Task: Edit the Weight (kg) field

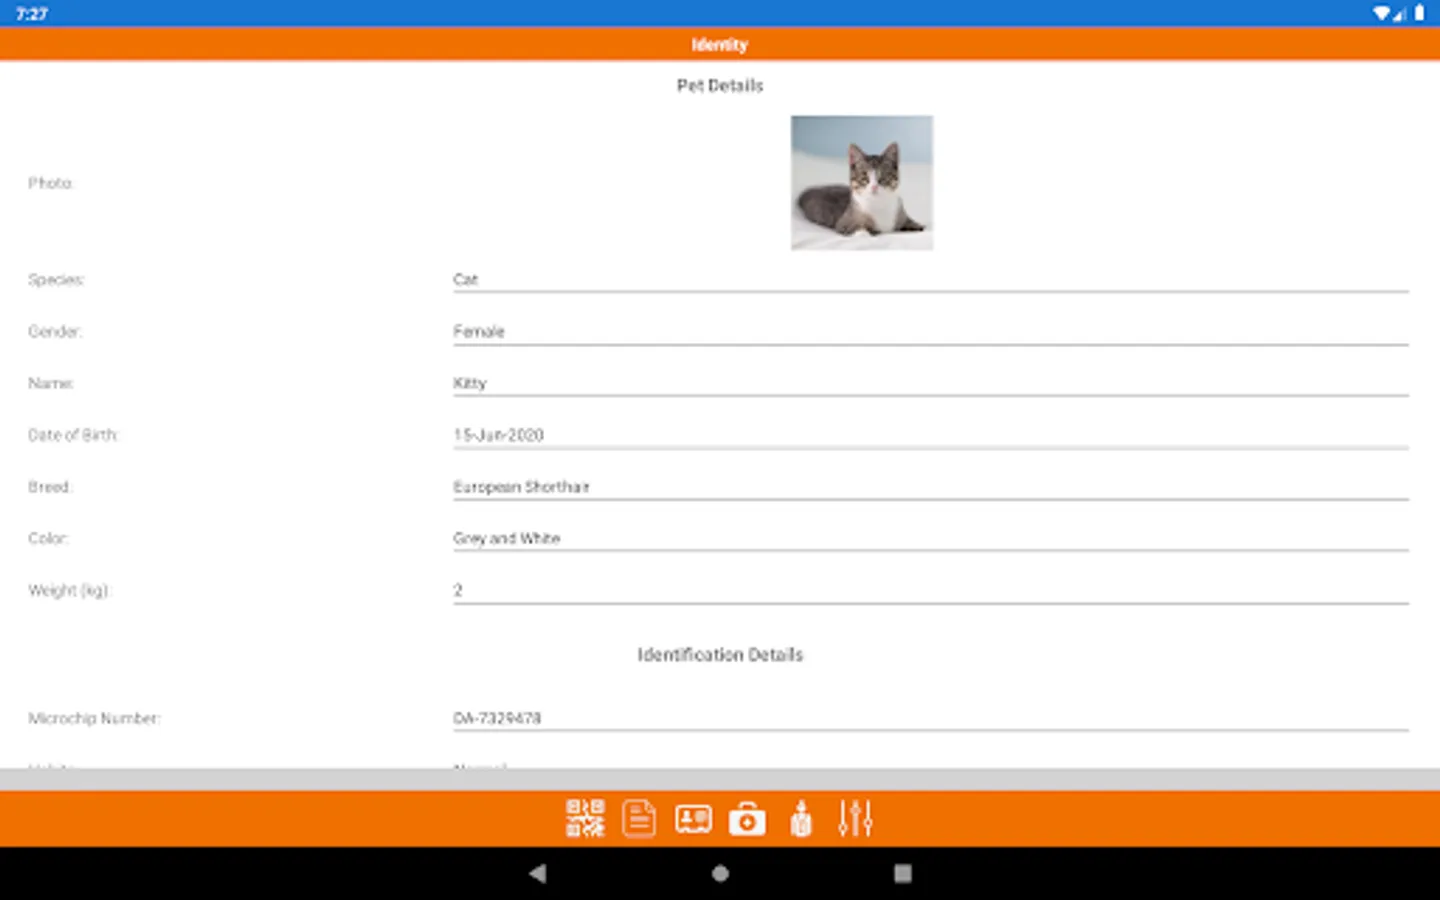Action: (931, 591)
